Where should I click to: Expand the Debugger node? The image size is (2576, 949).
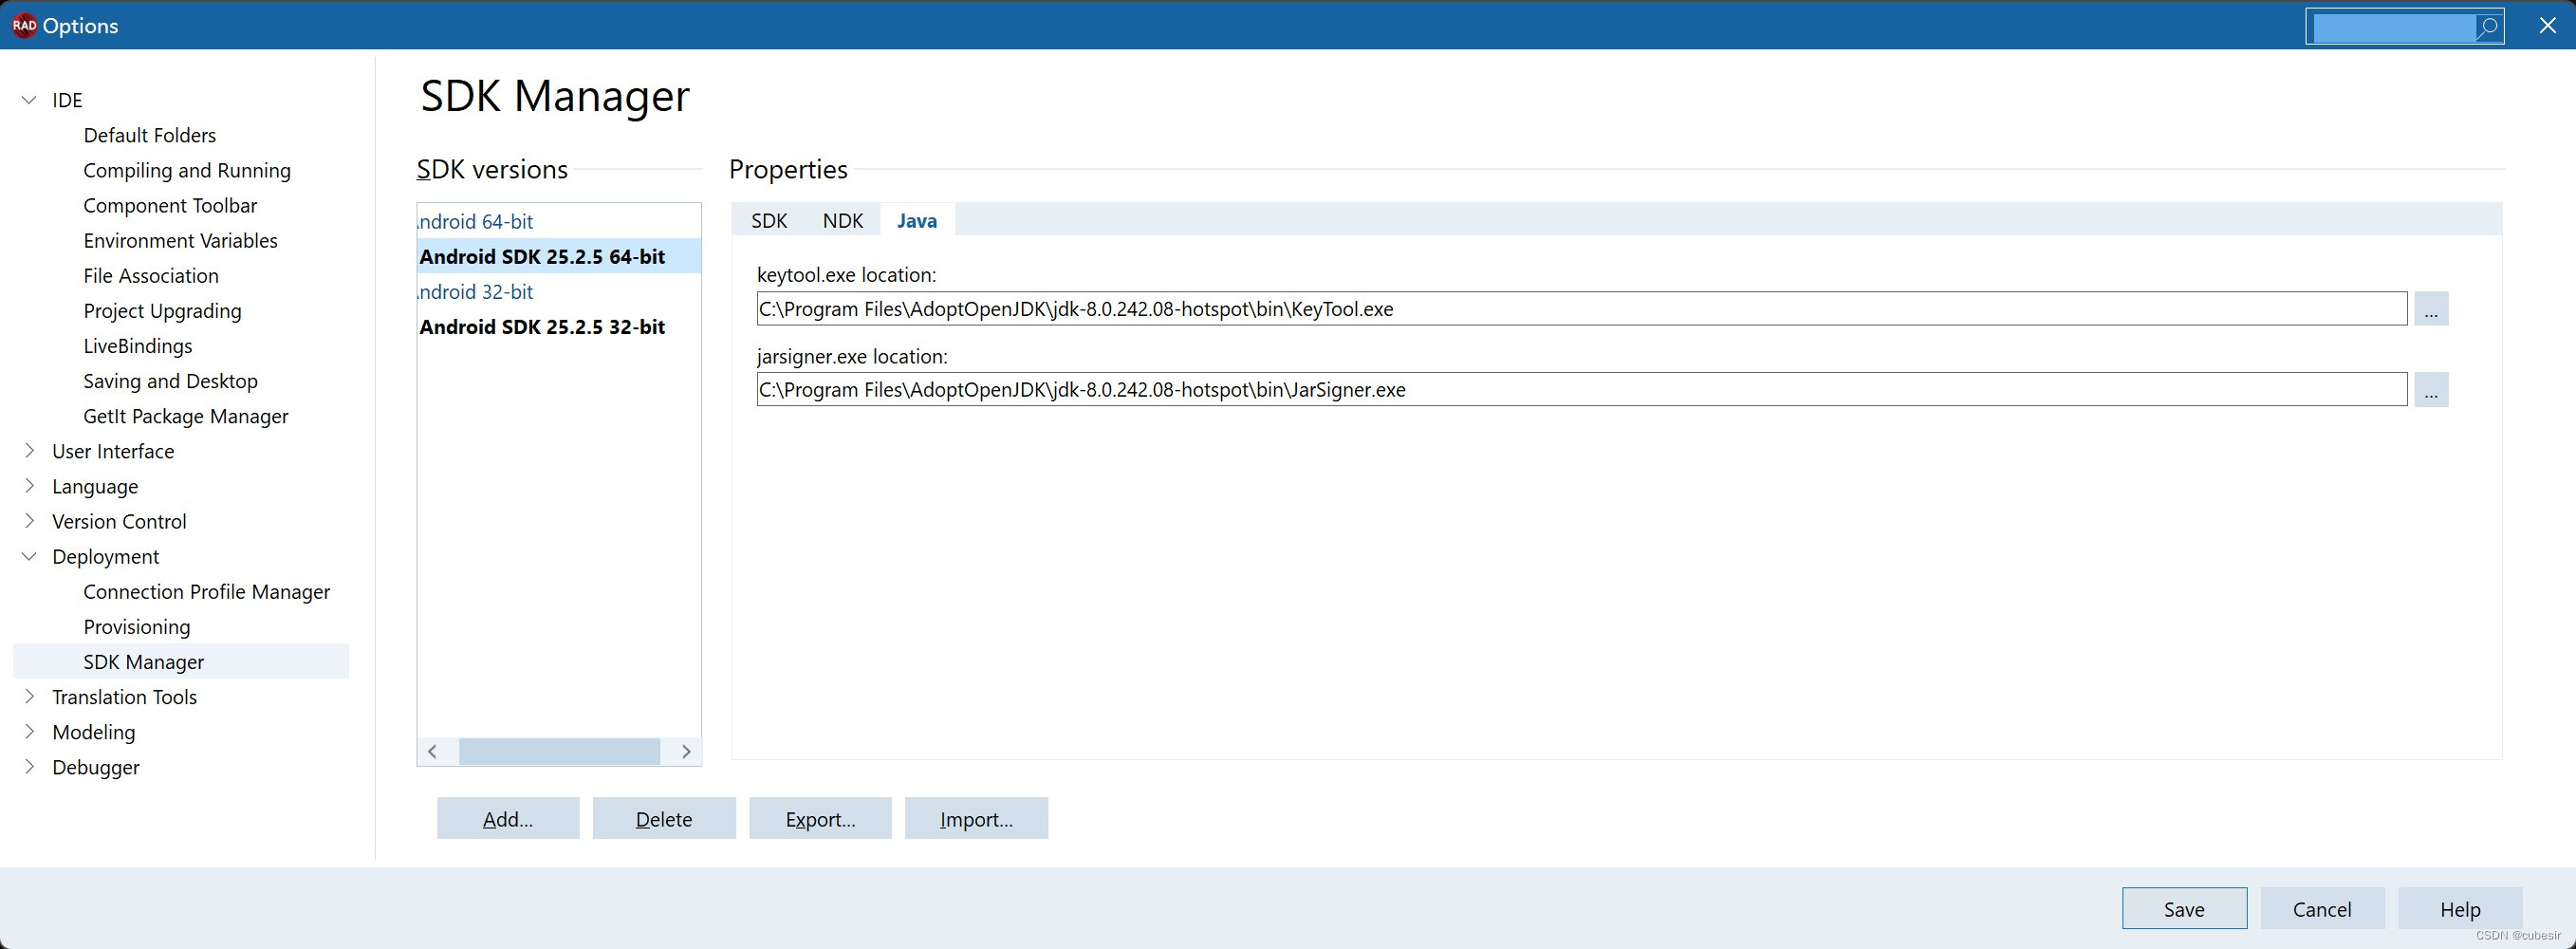click(29, 767)
